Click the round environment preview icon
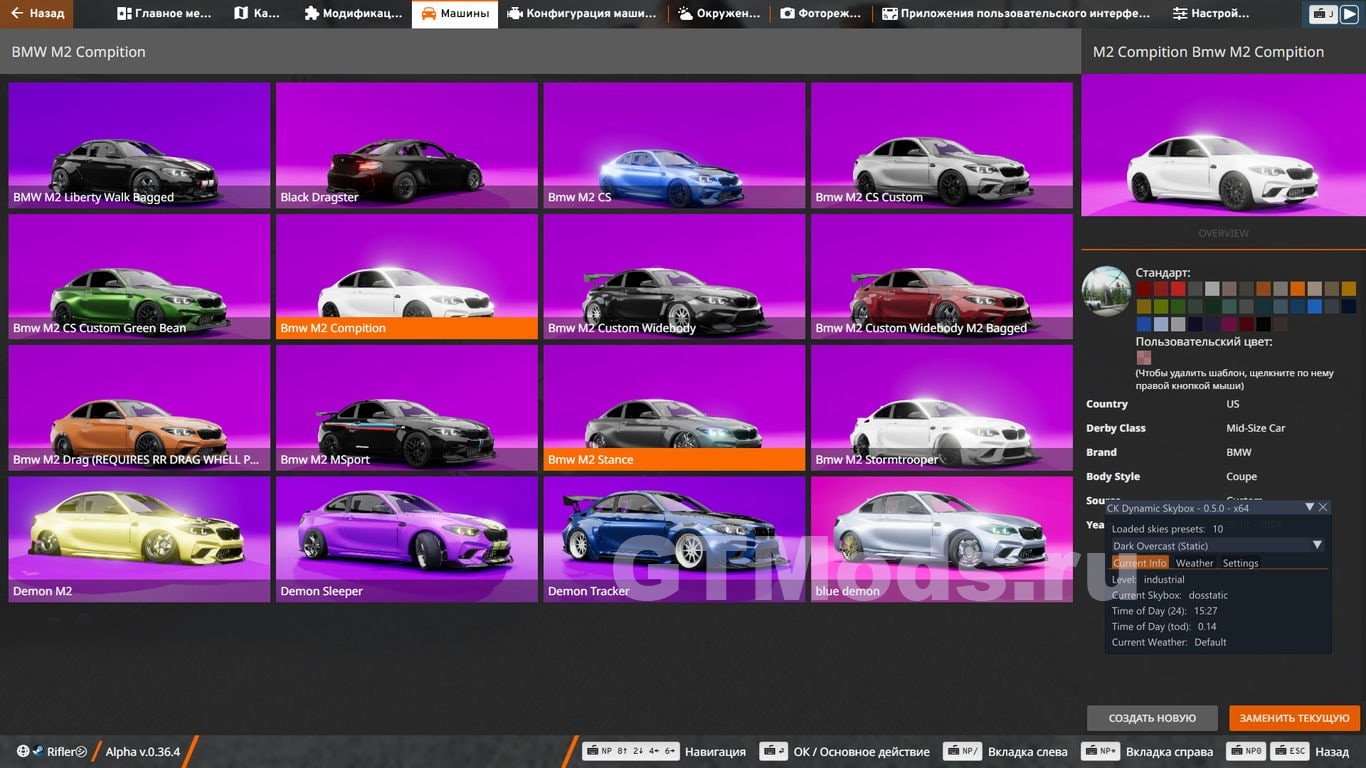1366x768 pixels. tap(1106, 291)
